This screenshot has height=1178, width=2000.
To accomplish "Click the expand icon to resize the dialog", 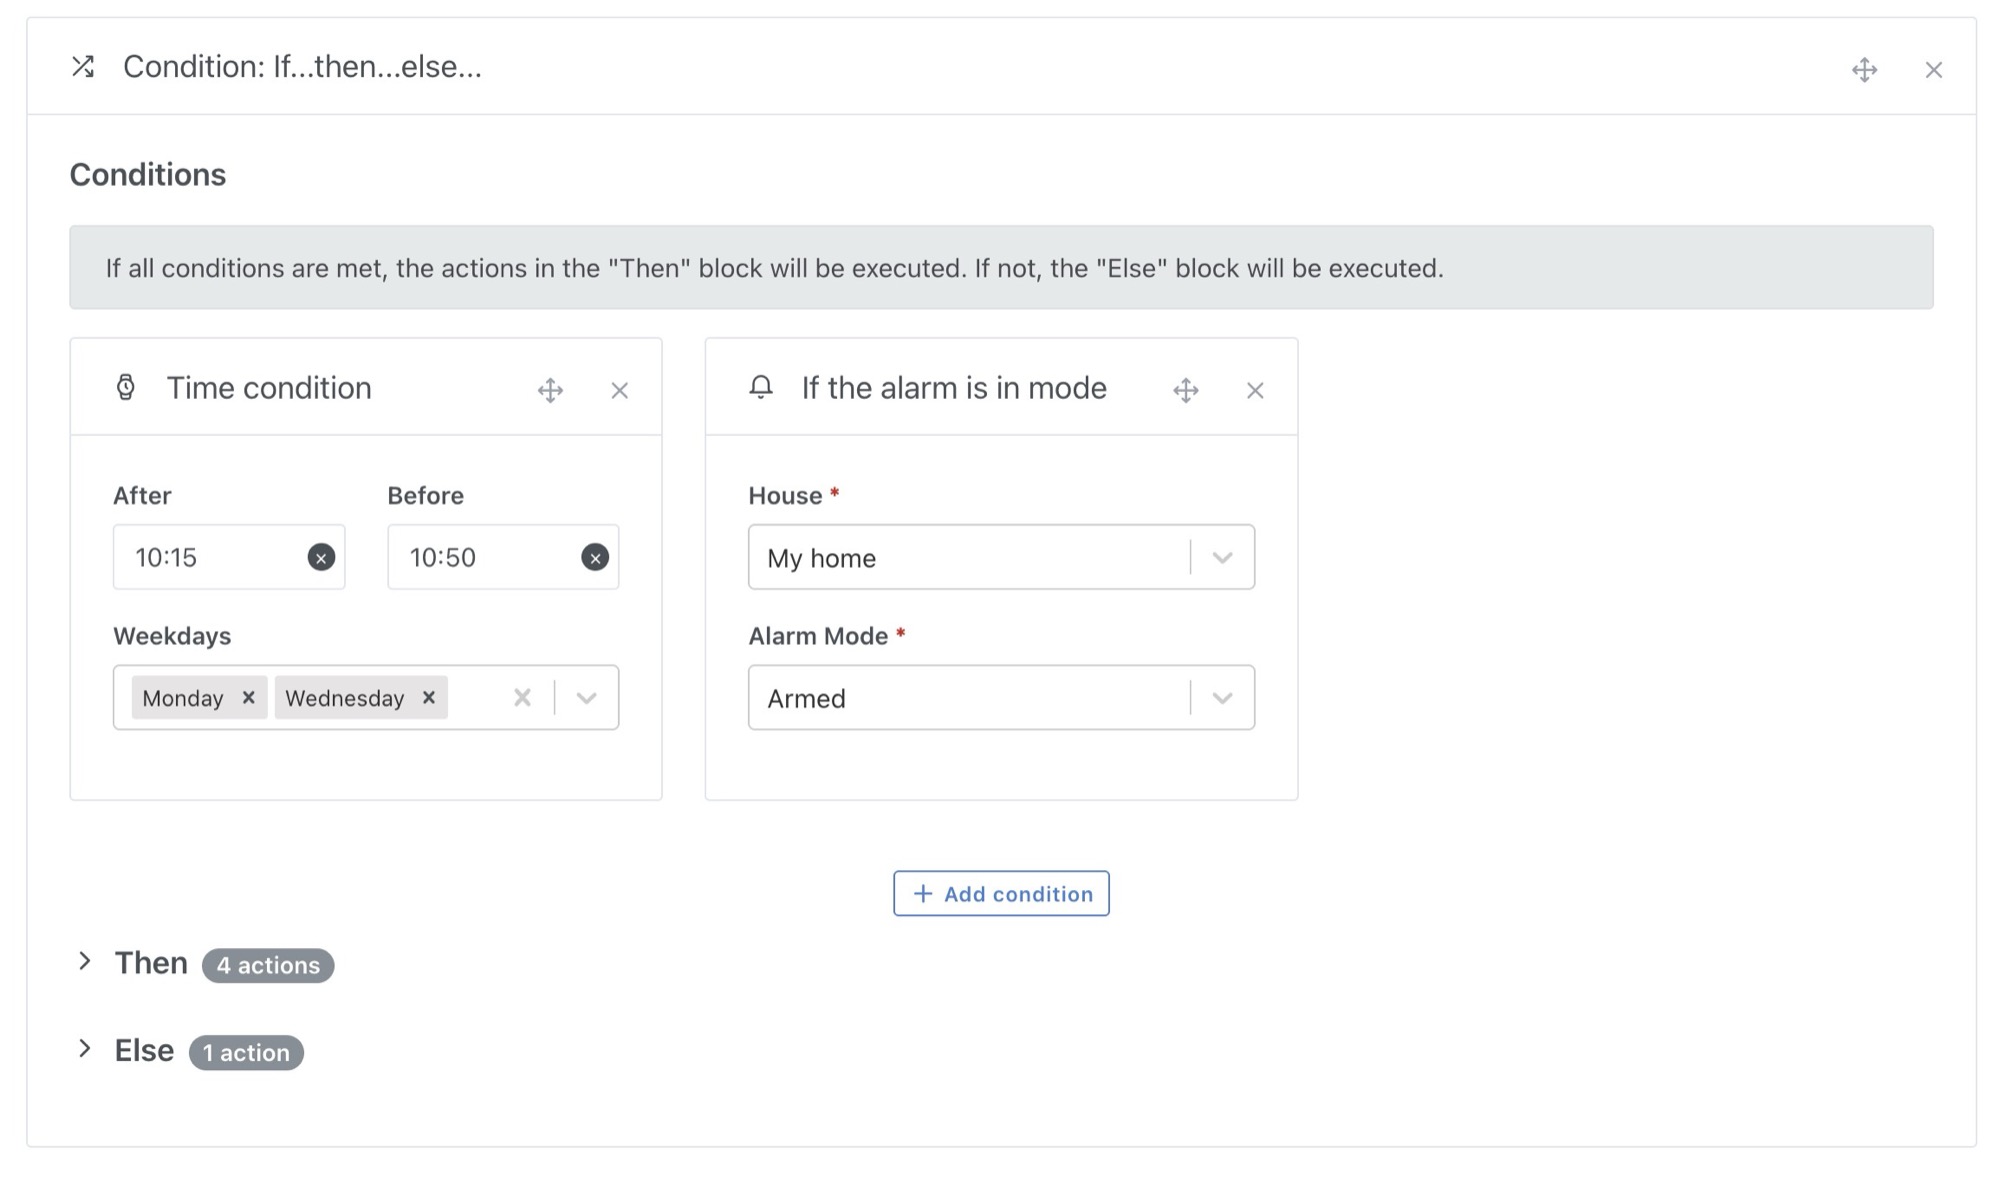I will point(1865,67).
